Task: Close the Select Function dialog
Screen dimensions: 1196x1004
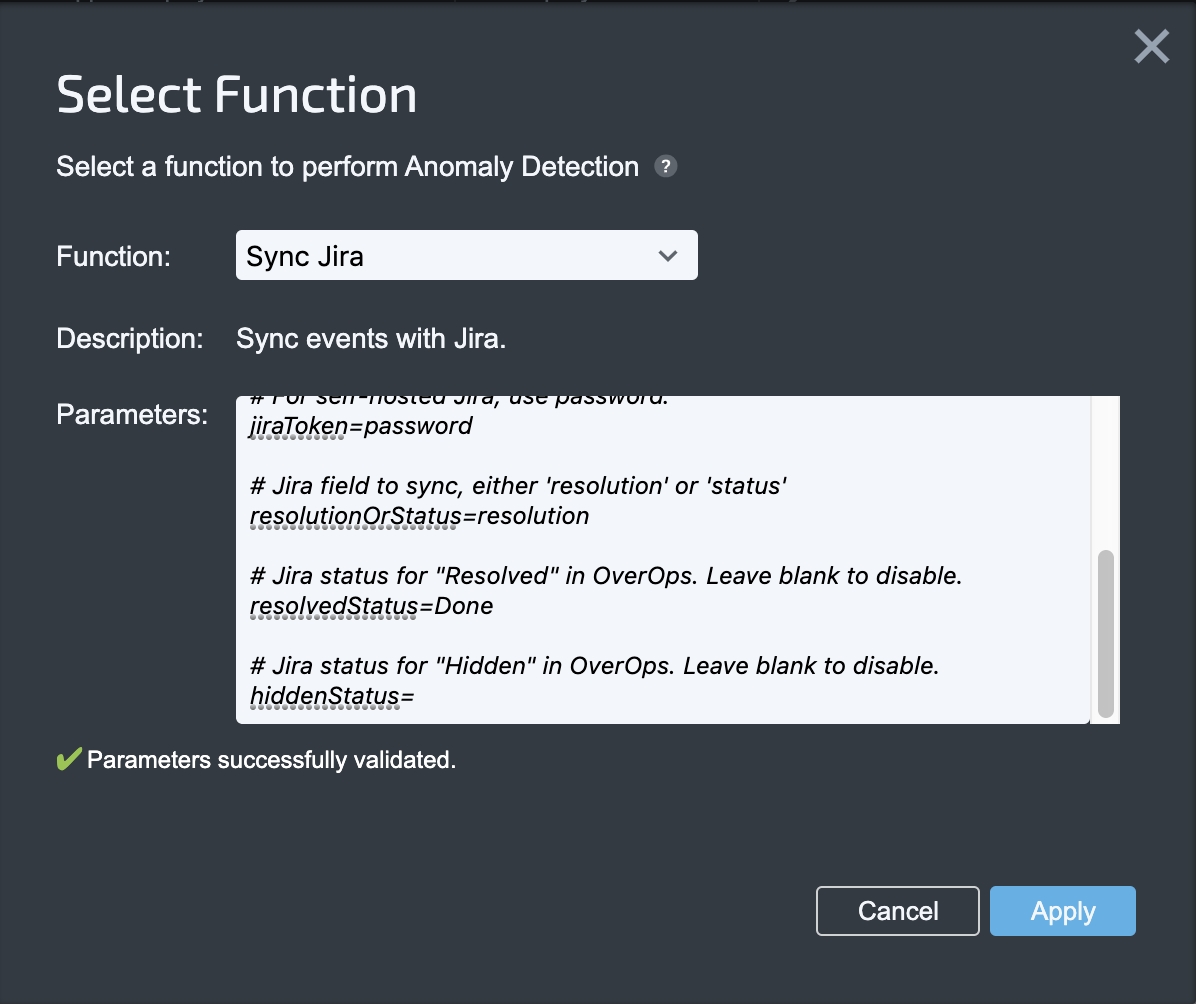Action: 1151,47
